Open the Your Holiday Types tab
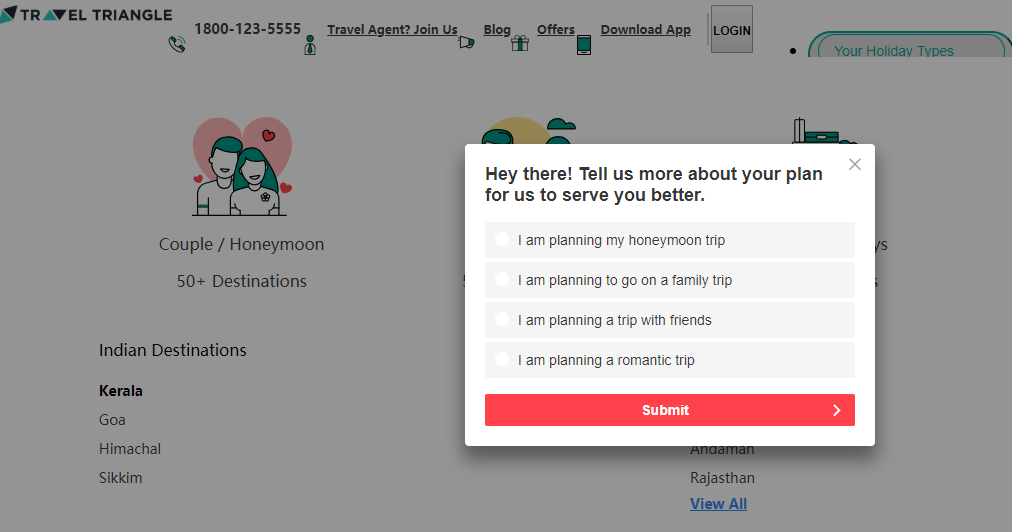The height and width of the screenshot is (532, 1012). [x=910, y=46]
